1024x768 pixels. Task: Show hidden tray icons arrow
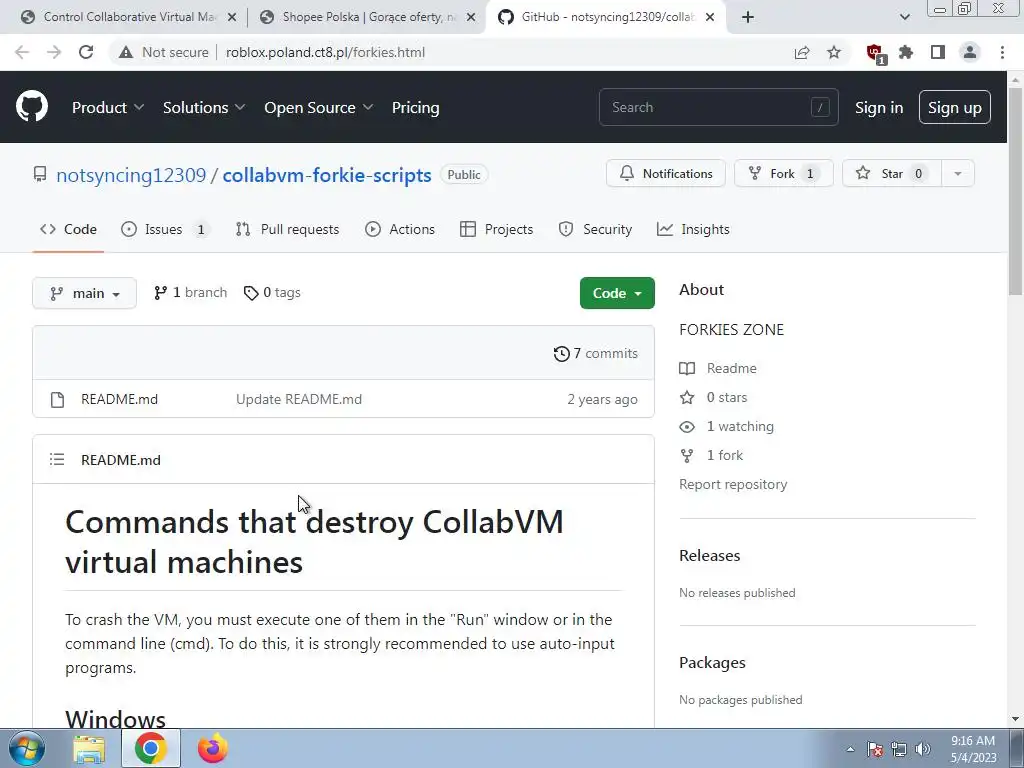pos(850,749)
